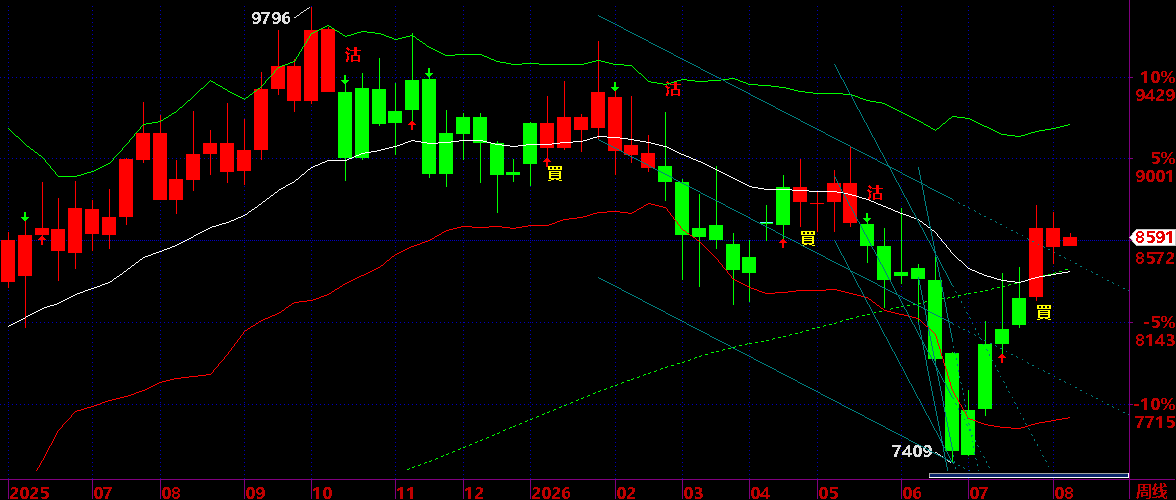
Task: Click the 10 month label on the time axis
Action: coord(322,492)
